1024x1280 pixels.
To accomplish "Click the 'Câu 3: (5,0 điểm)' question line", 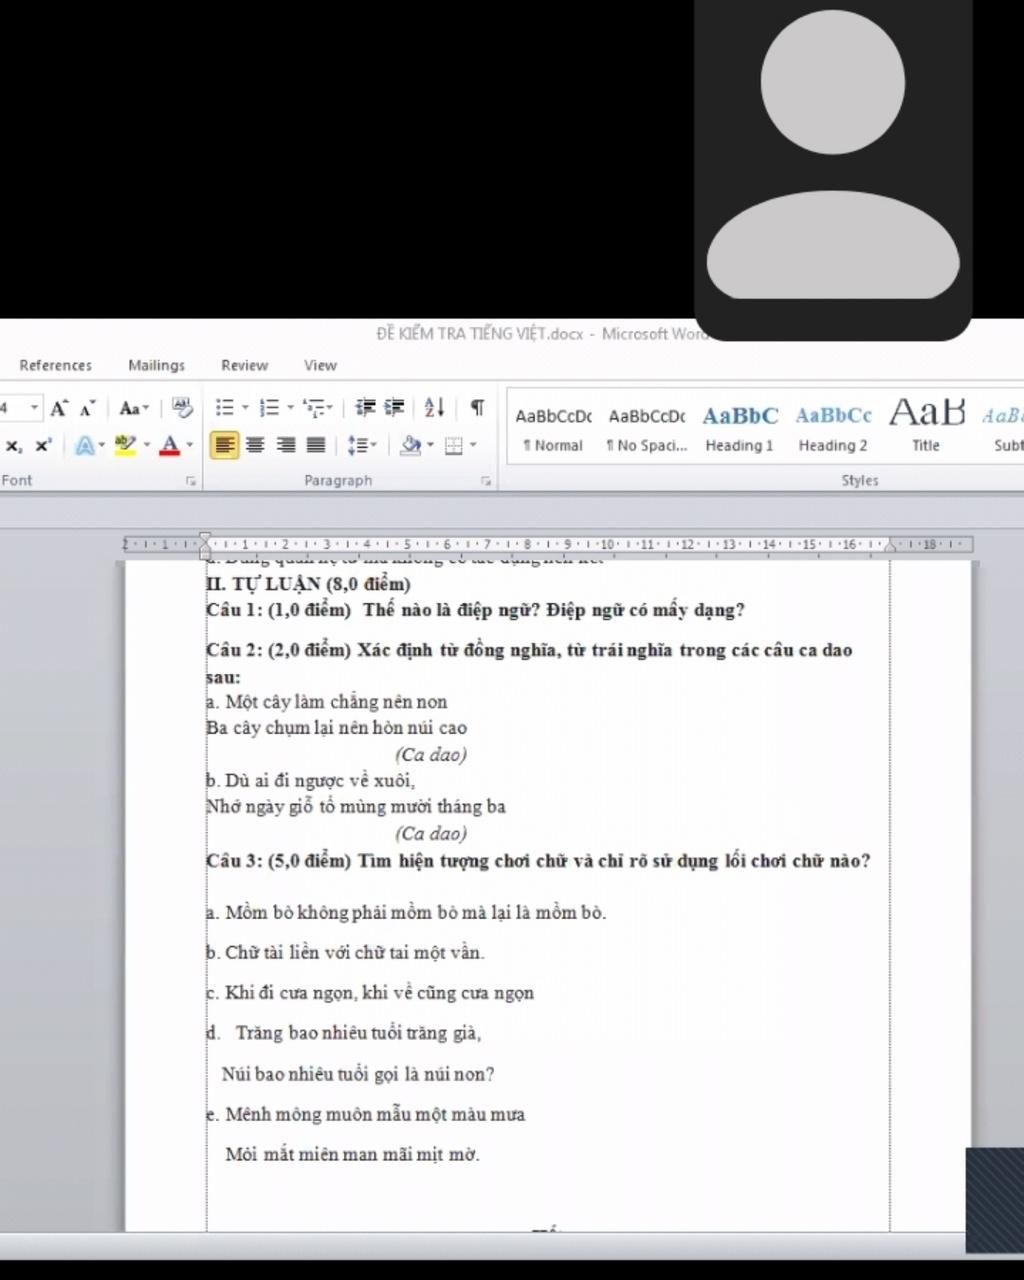I will coord(538,861).
